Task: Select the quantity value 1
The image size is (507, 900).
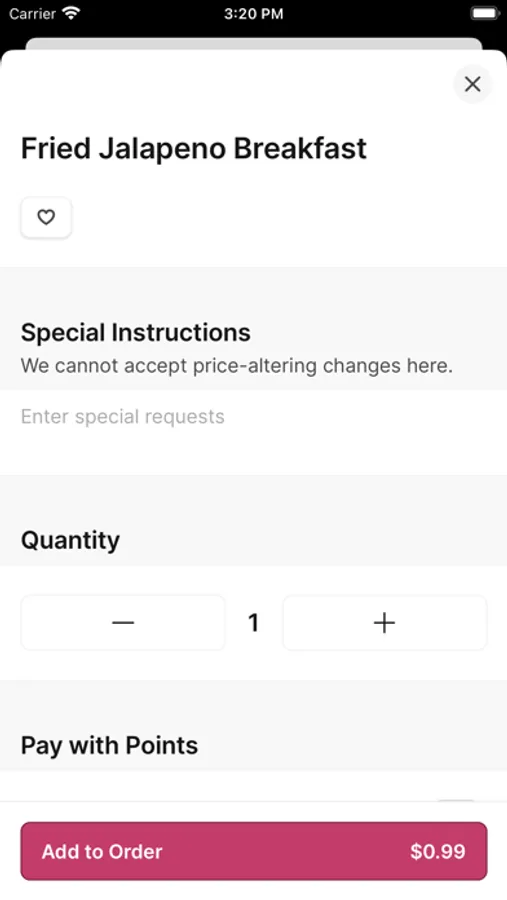Action: (253, 623)
